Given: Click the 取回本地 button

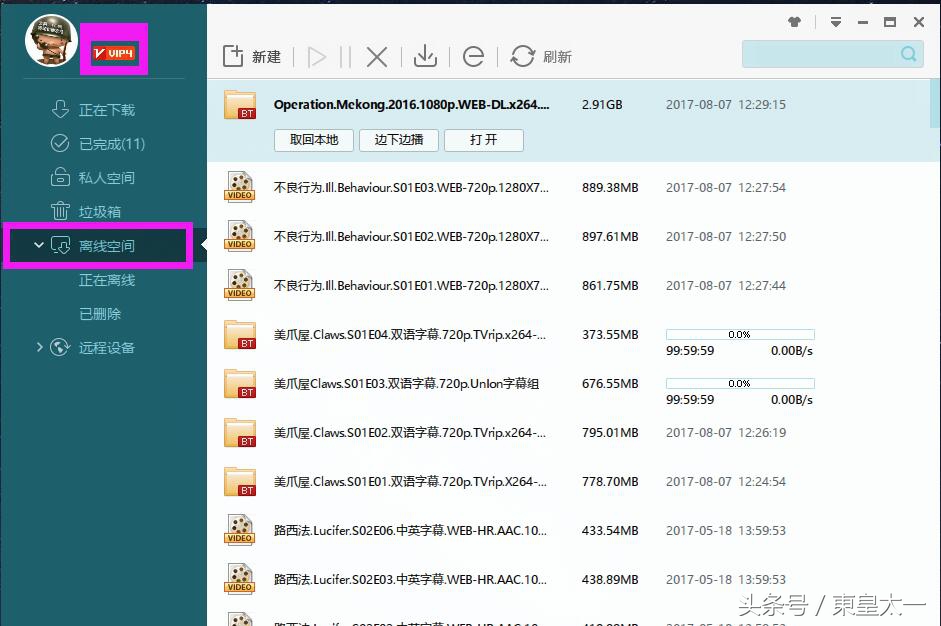Looking at the screenshot, I should click(313, 140).
